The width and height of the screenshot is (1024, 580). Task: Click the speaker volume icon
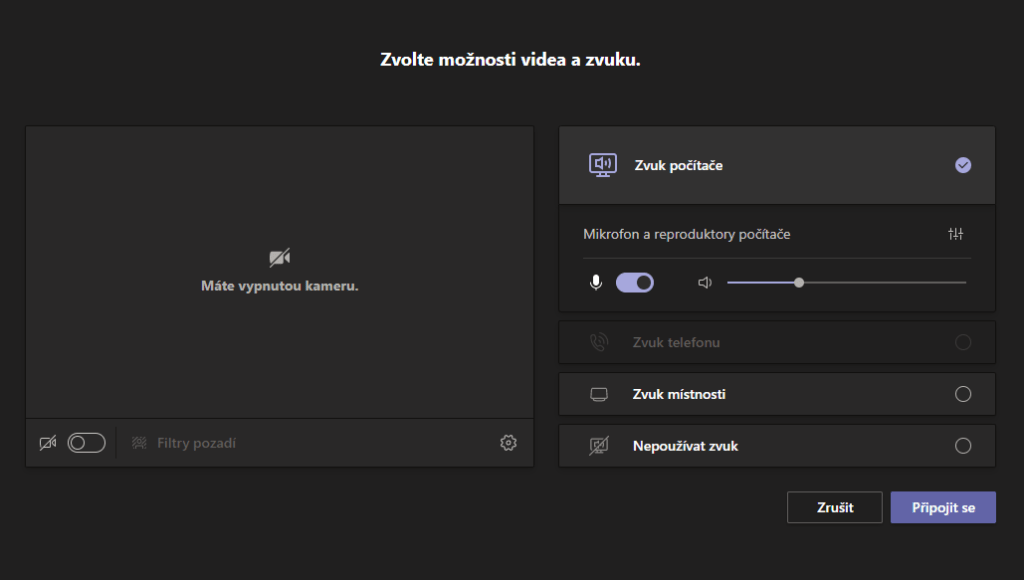point(704,283)
